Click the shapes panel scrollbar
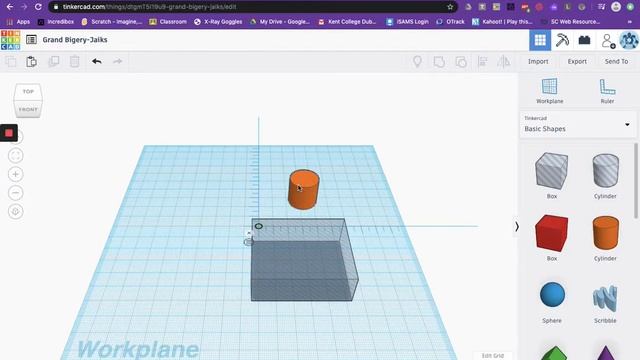This screenshot has height=360, width=640. [636, 180]
